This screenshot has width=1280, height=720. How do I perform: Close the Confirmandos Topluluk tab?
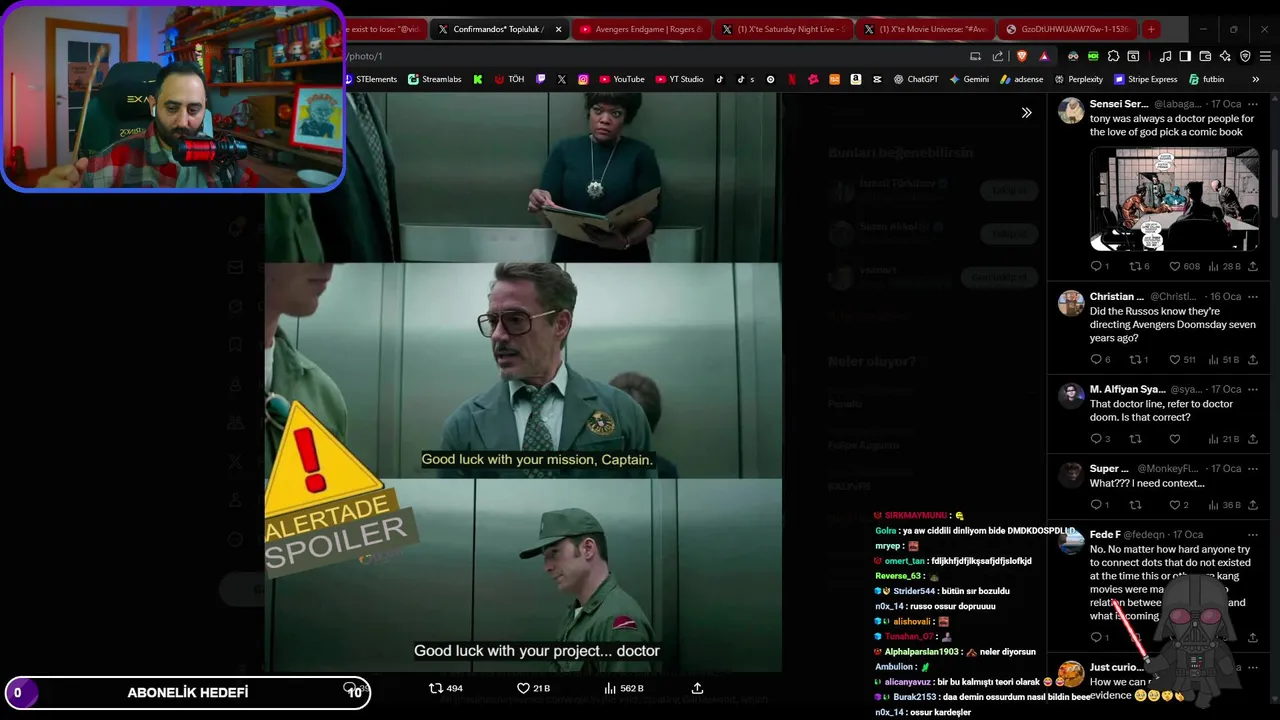559,29
